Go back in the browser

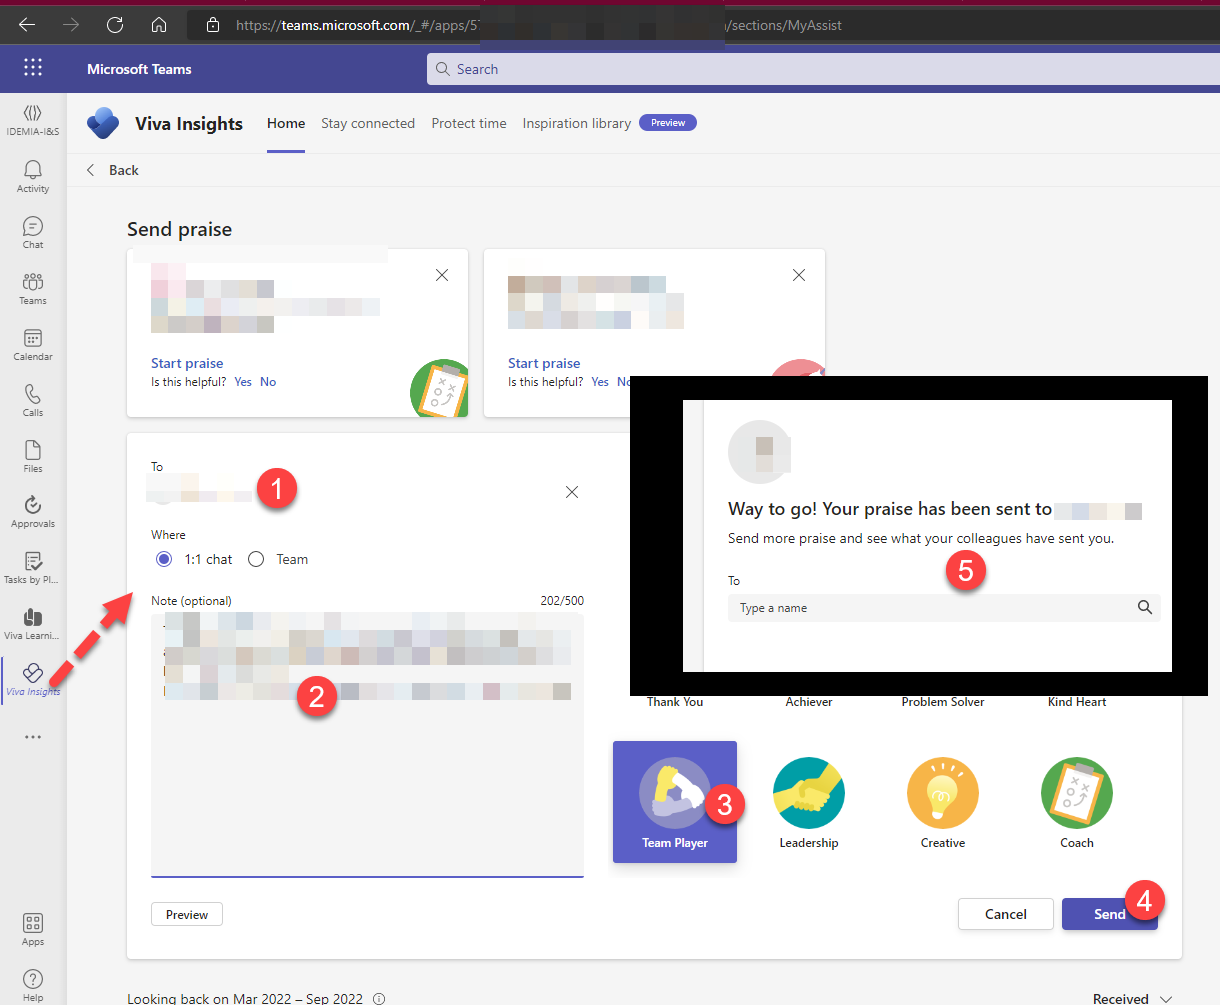point(27,25)
